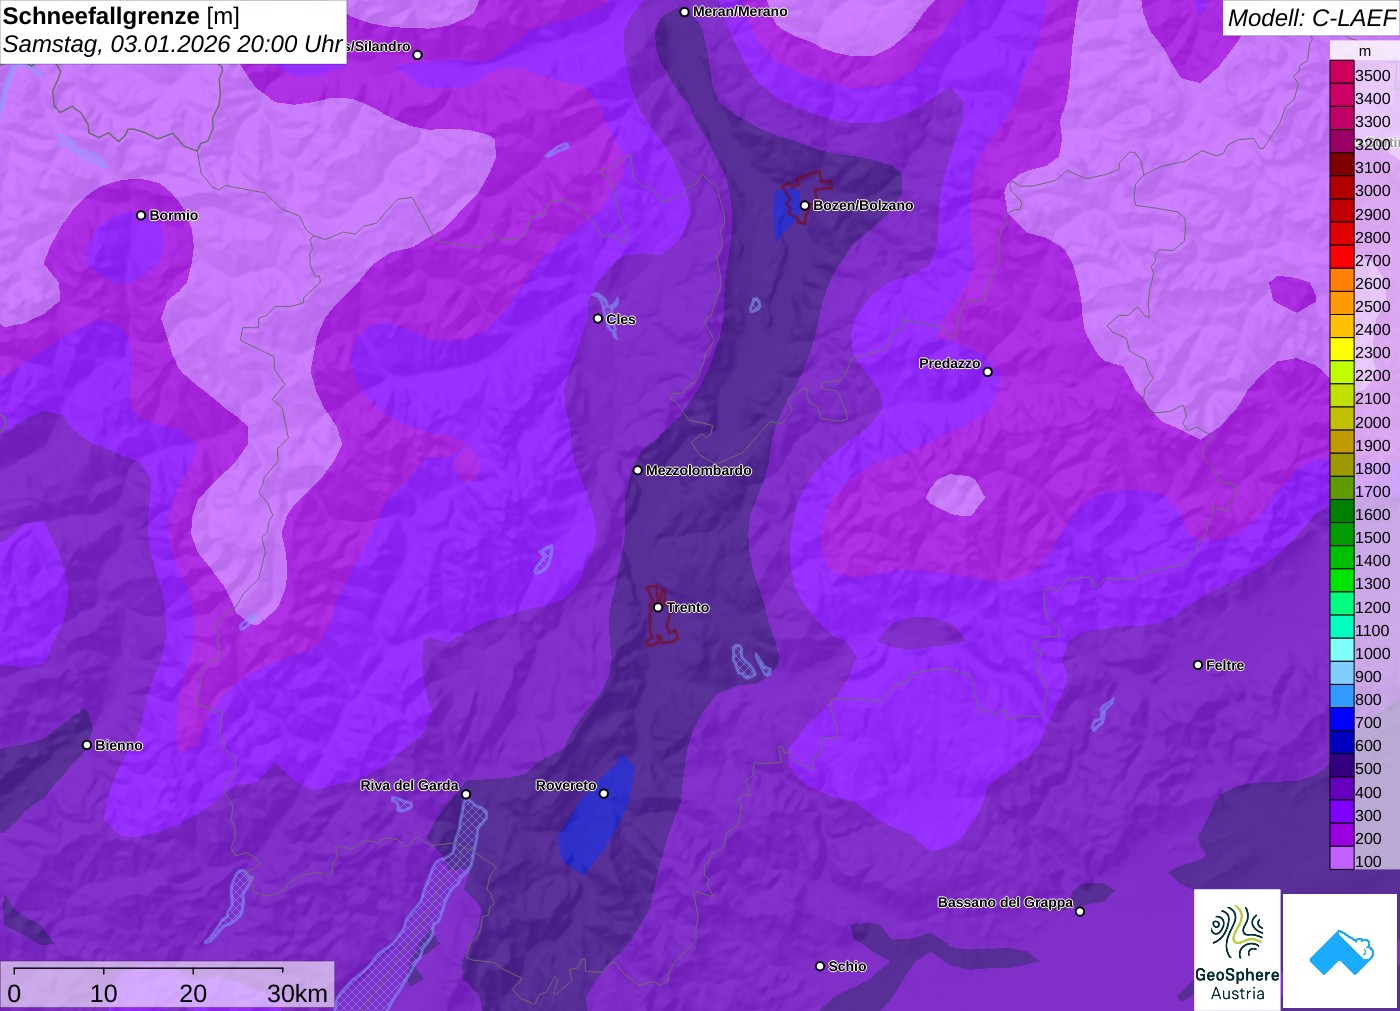Click the Trento text label
The image size is (1400, 1011).
pyautogui.click(x=688, y=607)
